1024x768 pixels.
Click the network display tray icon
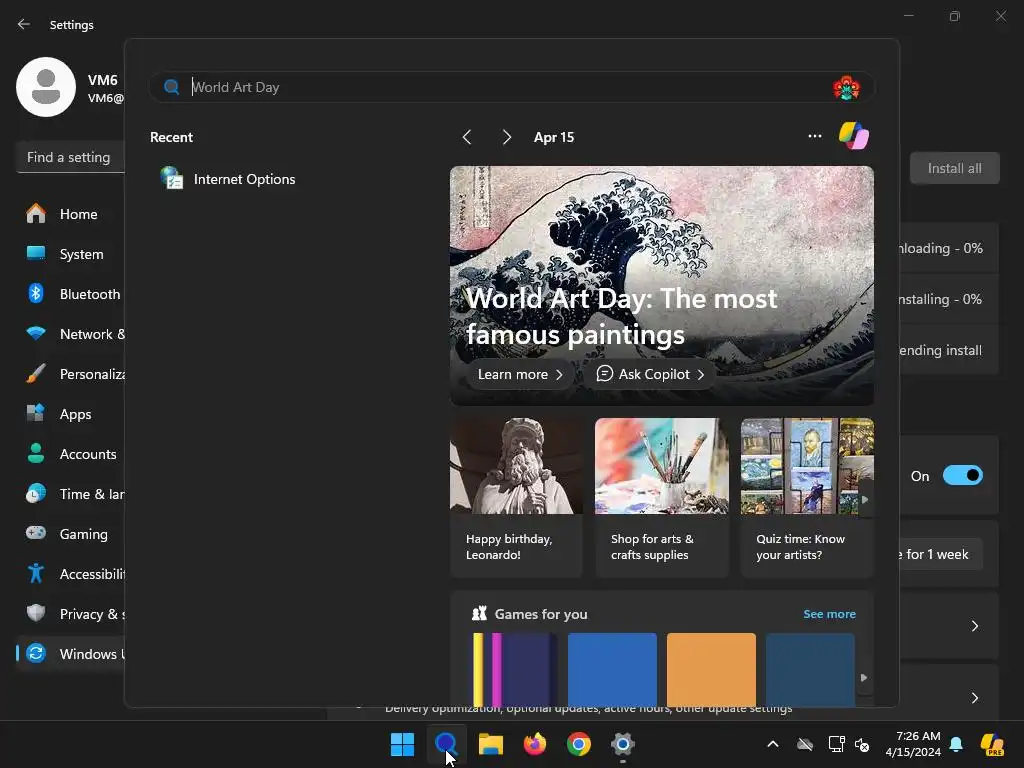pos(836,744)
